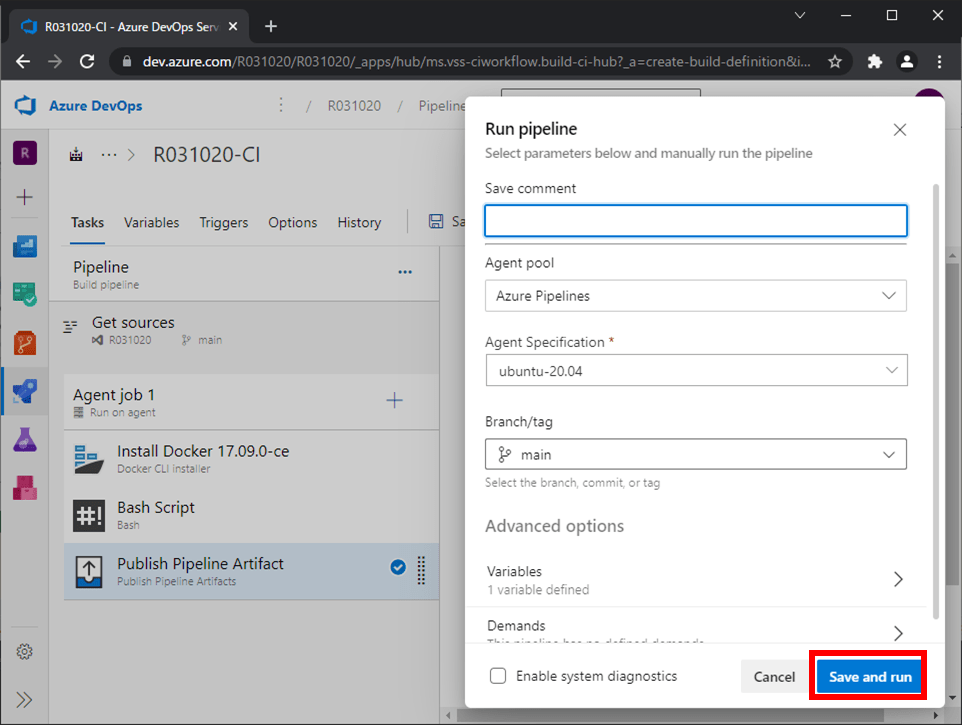The image size is (962, 725).
Task: Click the blue check on Publish Pipeline Artifact
Action: click(x=398, y=567)
